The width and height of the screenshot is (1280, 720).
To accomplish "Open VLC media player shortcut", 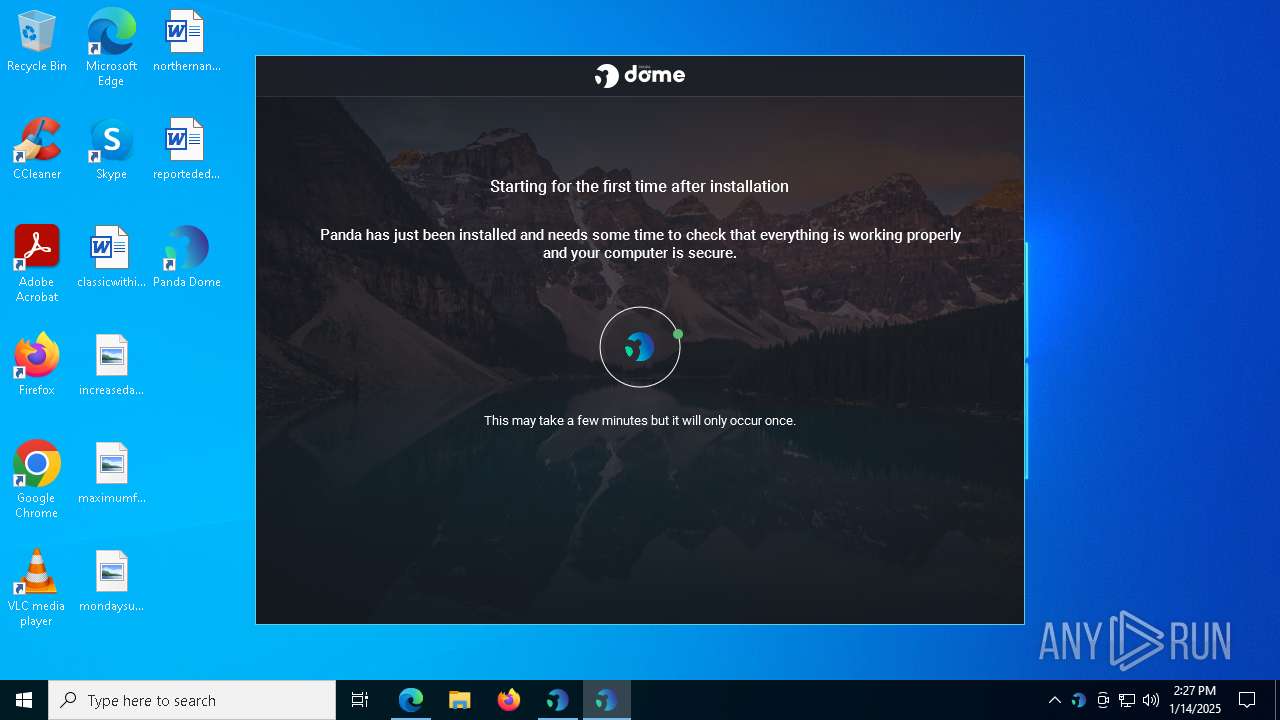I will (x=37, y=588).
